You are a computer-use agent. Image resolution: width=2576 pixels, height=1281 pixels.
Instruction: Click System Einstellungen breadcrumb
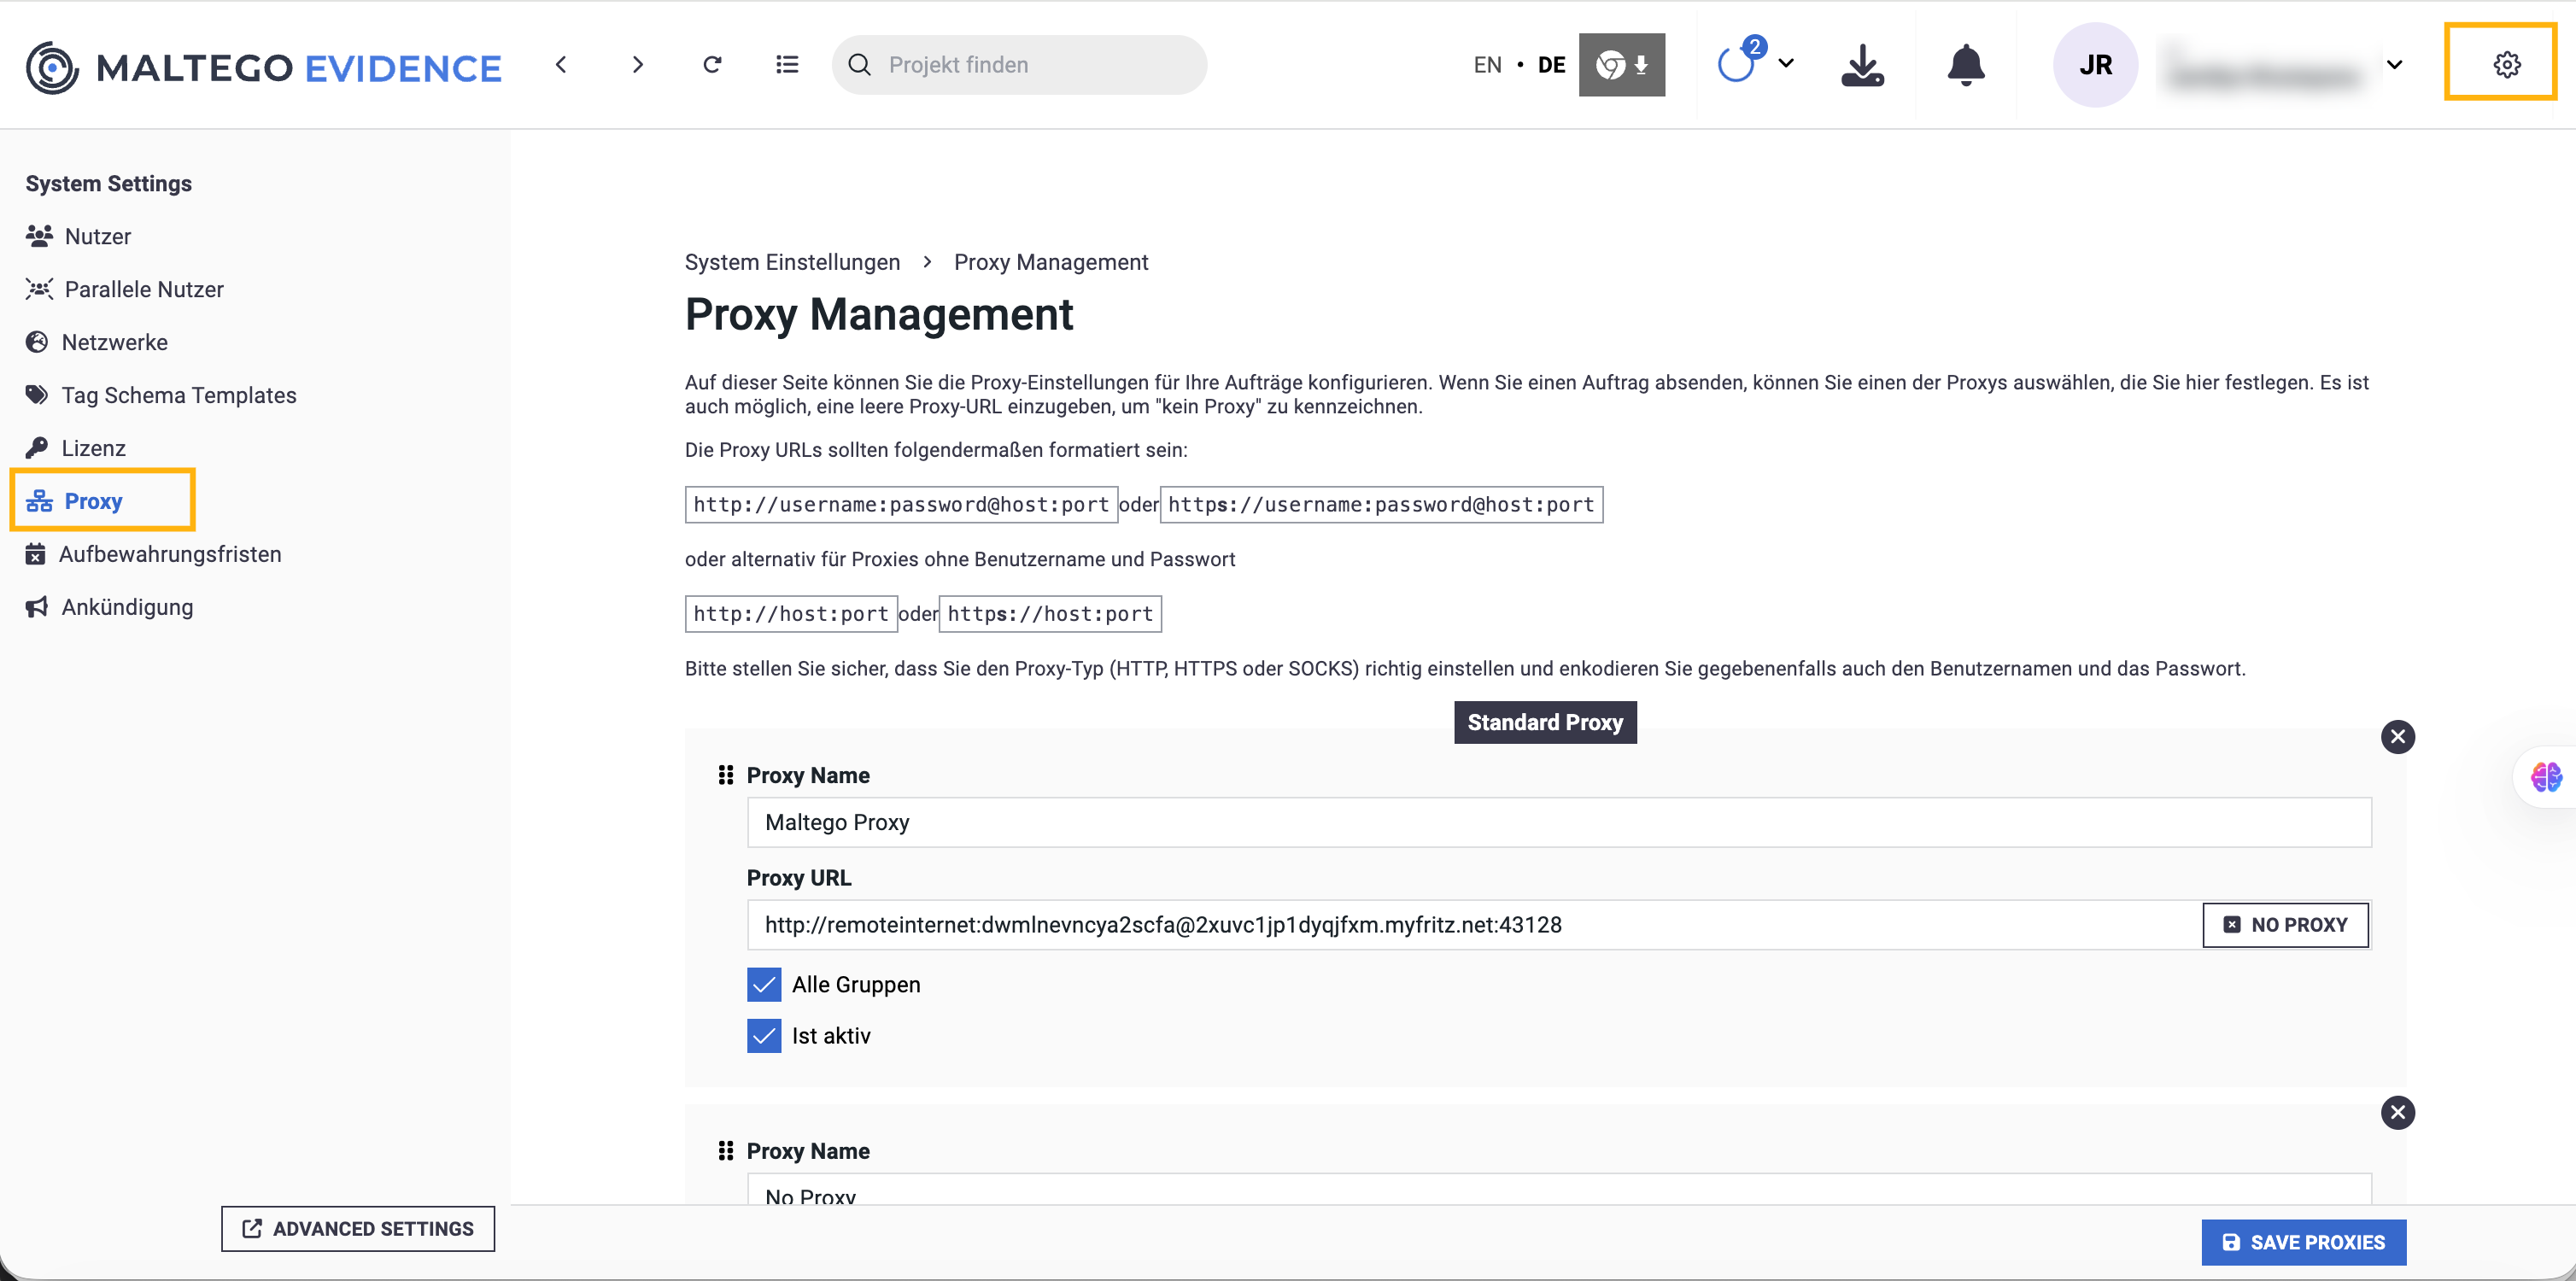tap(792, 262)
